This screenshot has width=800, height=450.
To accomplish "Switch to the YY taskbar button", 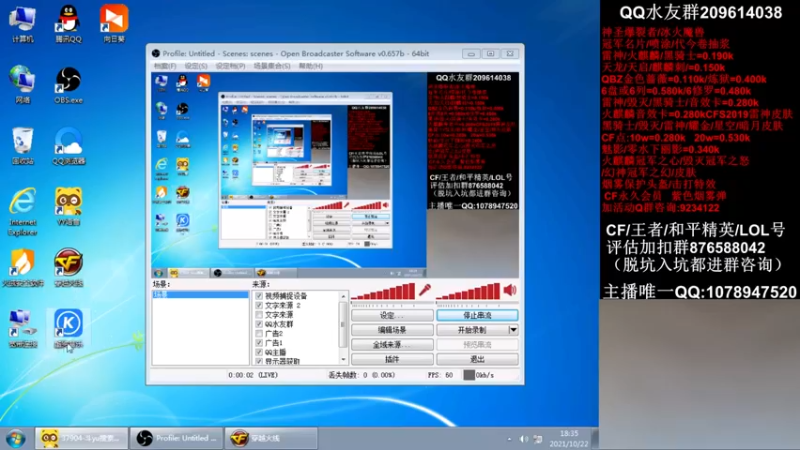I will pos(81,438).
